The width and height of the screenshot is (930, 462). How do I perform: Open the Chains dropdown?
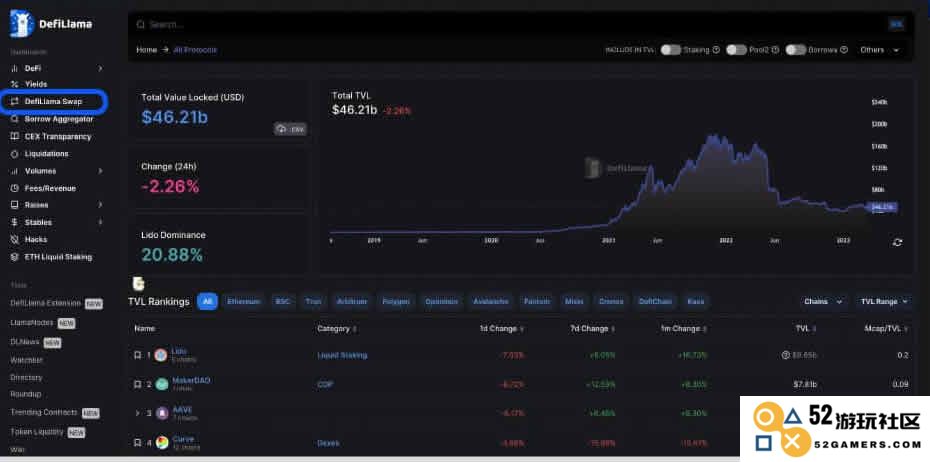pos(822,302)
